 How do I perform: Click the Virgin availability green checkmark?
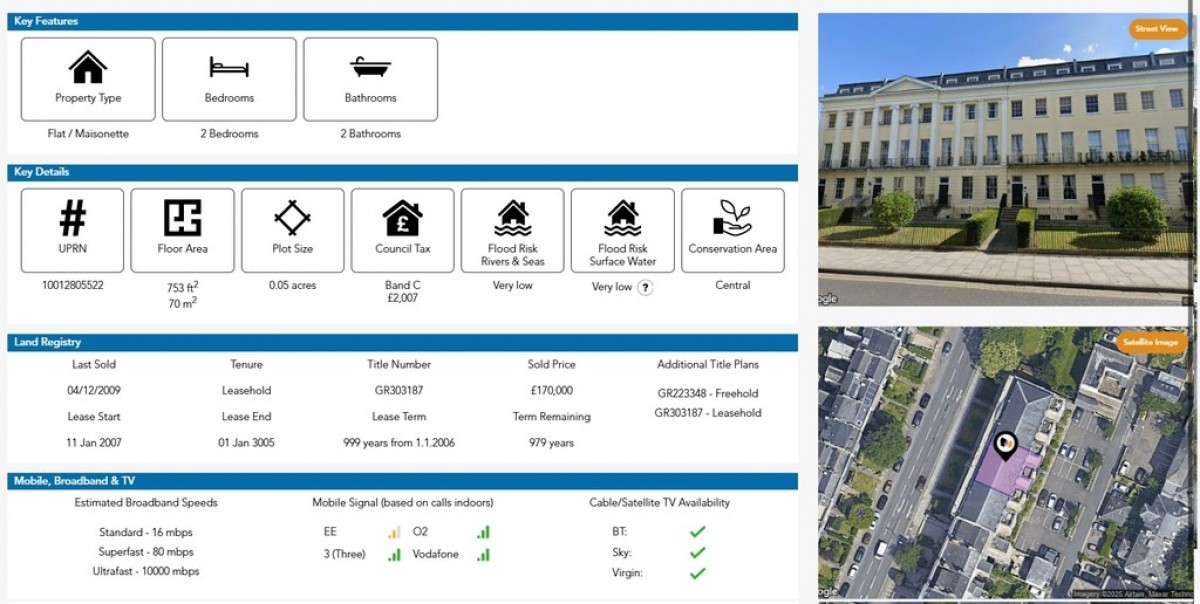pyautogui.click(x=698, y=574)
